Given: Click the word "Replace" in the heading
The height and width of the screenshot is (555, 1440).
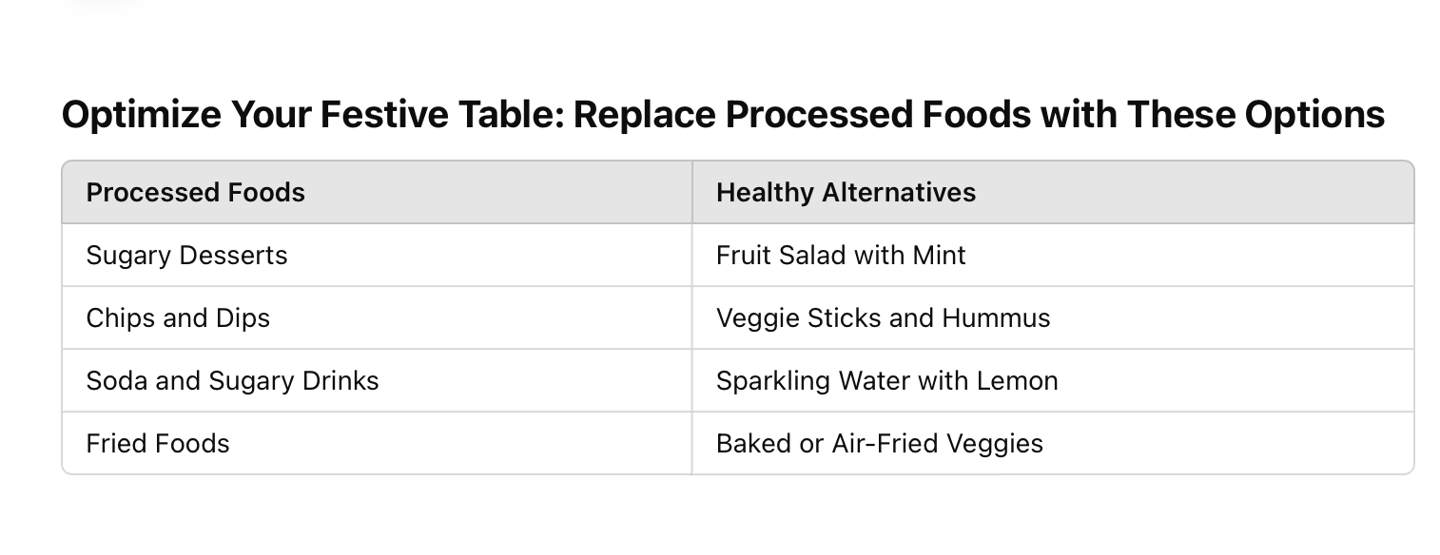Looking at the screenshot, I should click(645, 115).
